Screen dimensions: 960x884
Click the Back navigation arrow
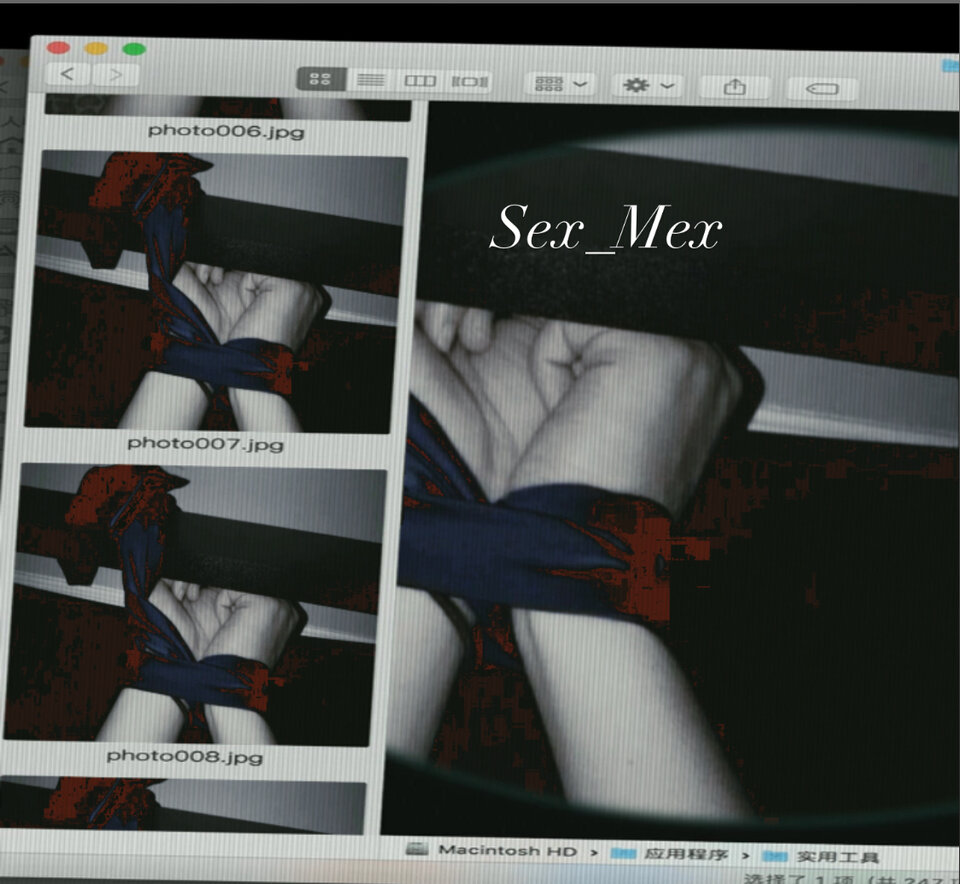[68, 75]
